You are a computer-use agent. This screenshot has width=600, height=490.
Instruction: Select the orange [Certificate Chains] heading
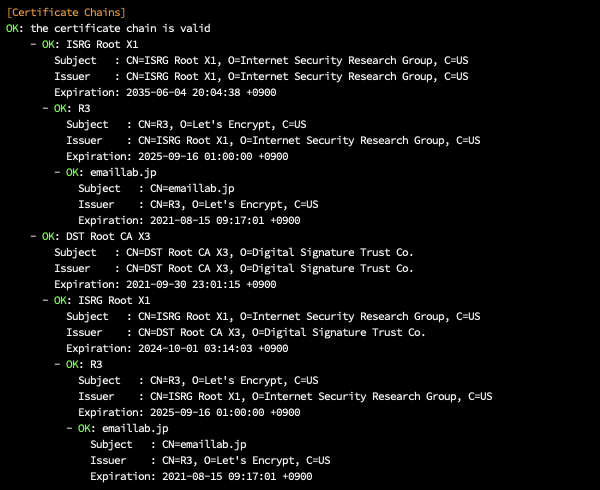(x=66, y=12)
